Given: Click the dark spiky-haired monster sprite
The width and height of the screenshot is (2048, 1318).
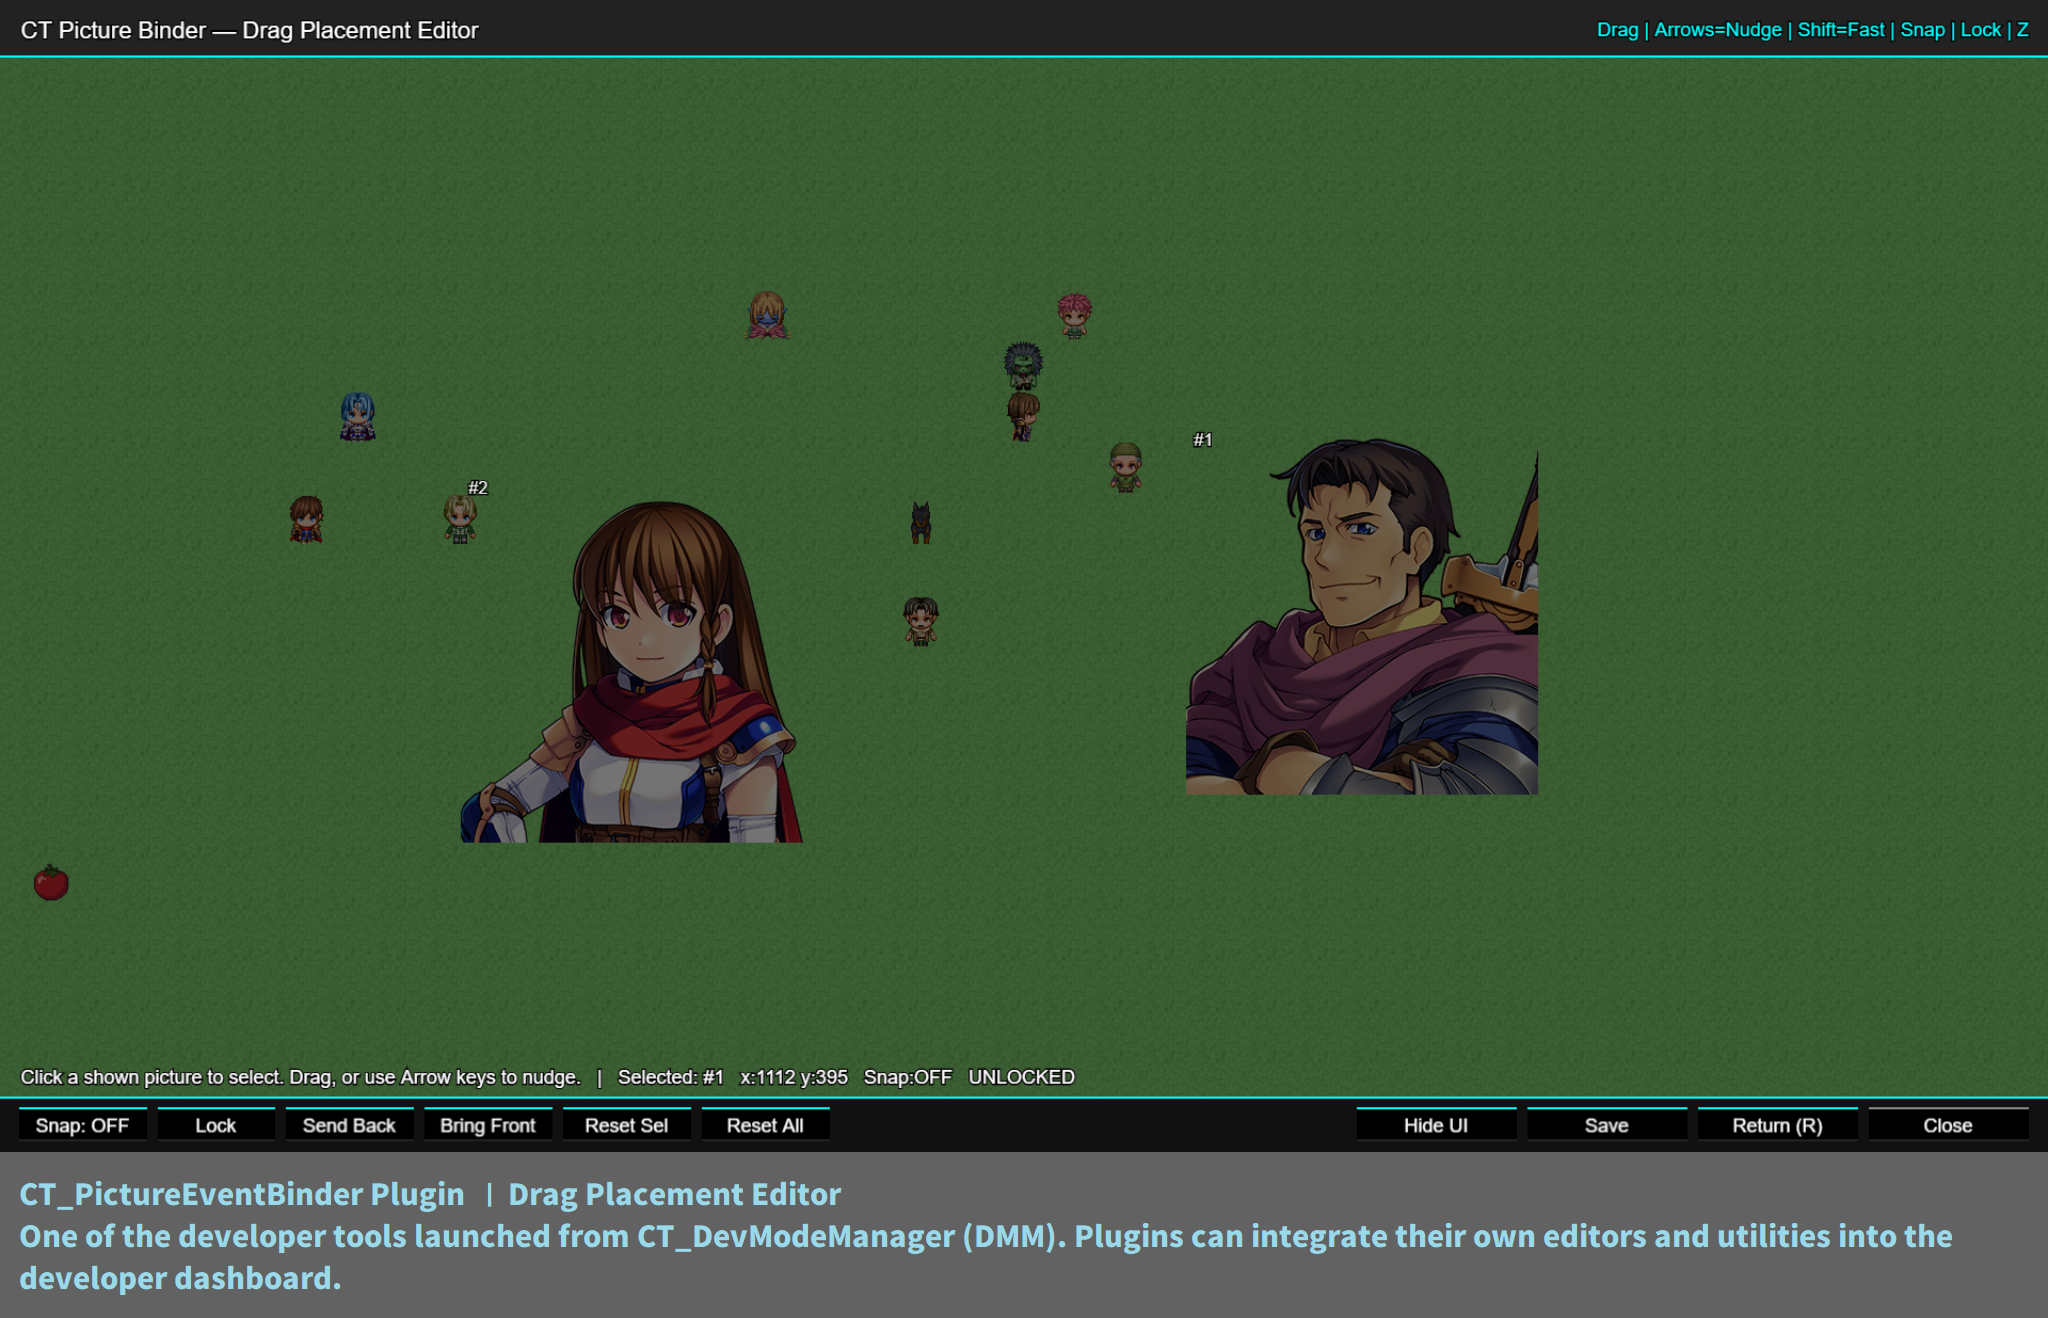Looking at the screenshot, I should 1023,365.
